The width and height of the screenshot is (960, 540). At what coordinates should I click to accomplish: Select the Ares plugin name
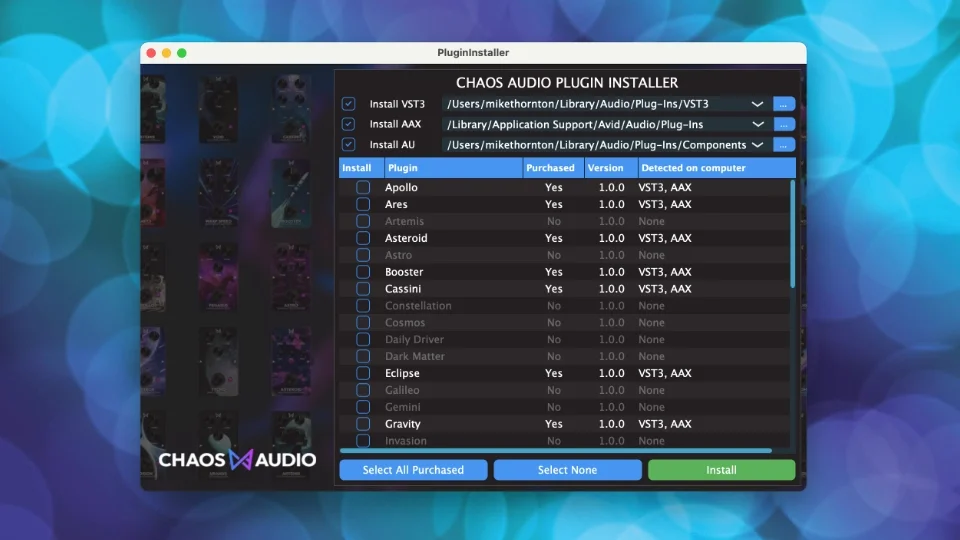coord(396,204)
